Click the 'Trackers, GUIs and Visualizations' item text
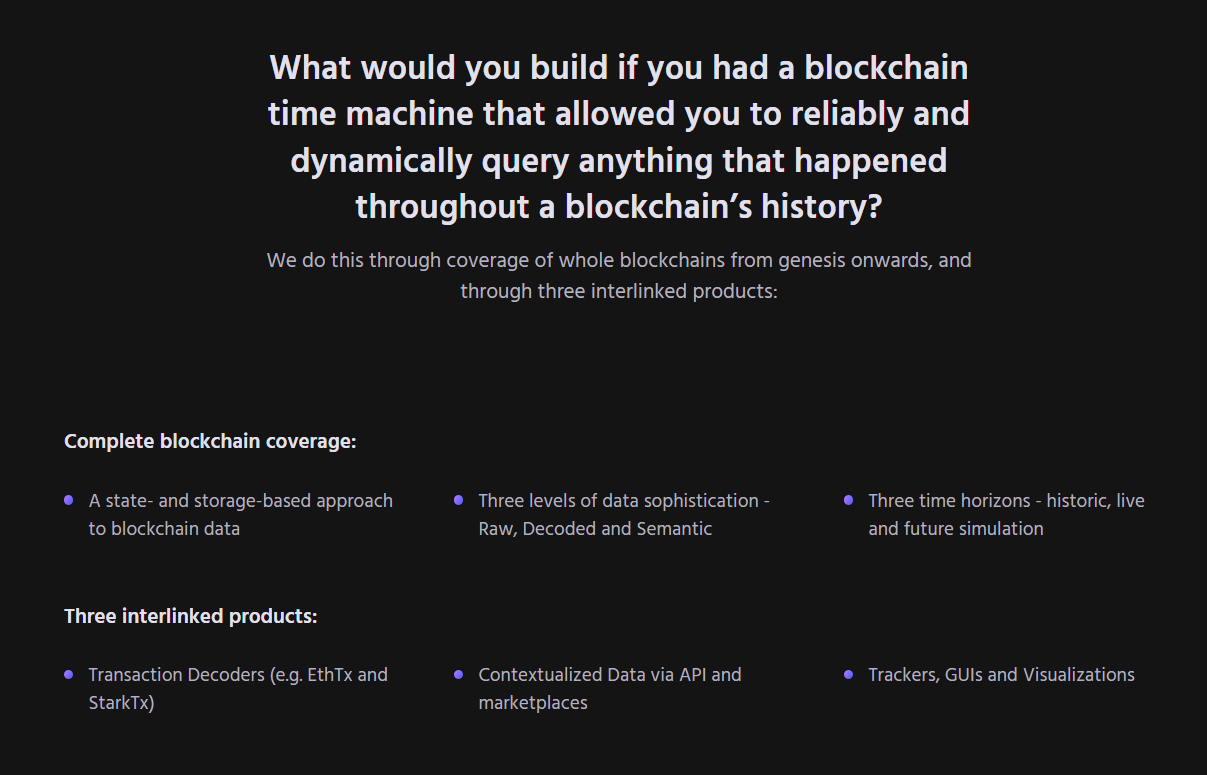The width and height of the screenshot is (1207, 775). [x=1001, y=675]
